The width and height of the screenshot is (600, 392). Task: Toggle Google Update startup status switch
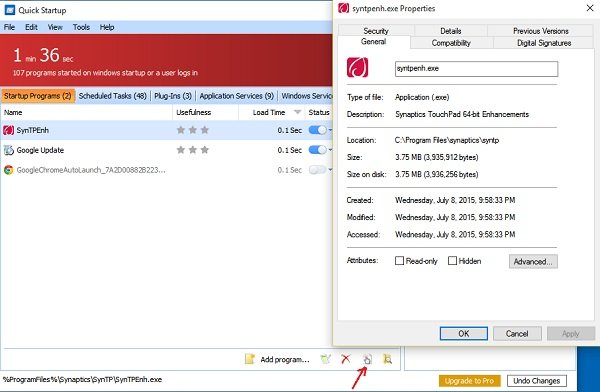(x=318, y=150)
